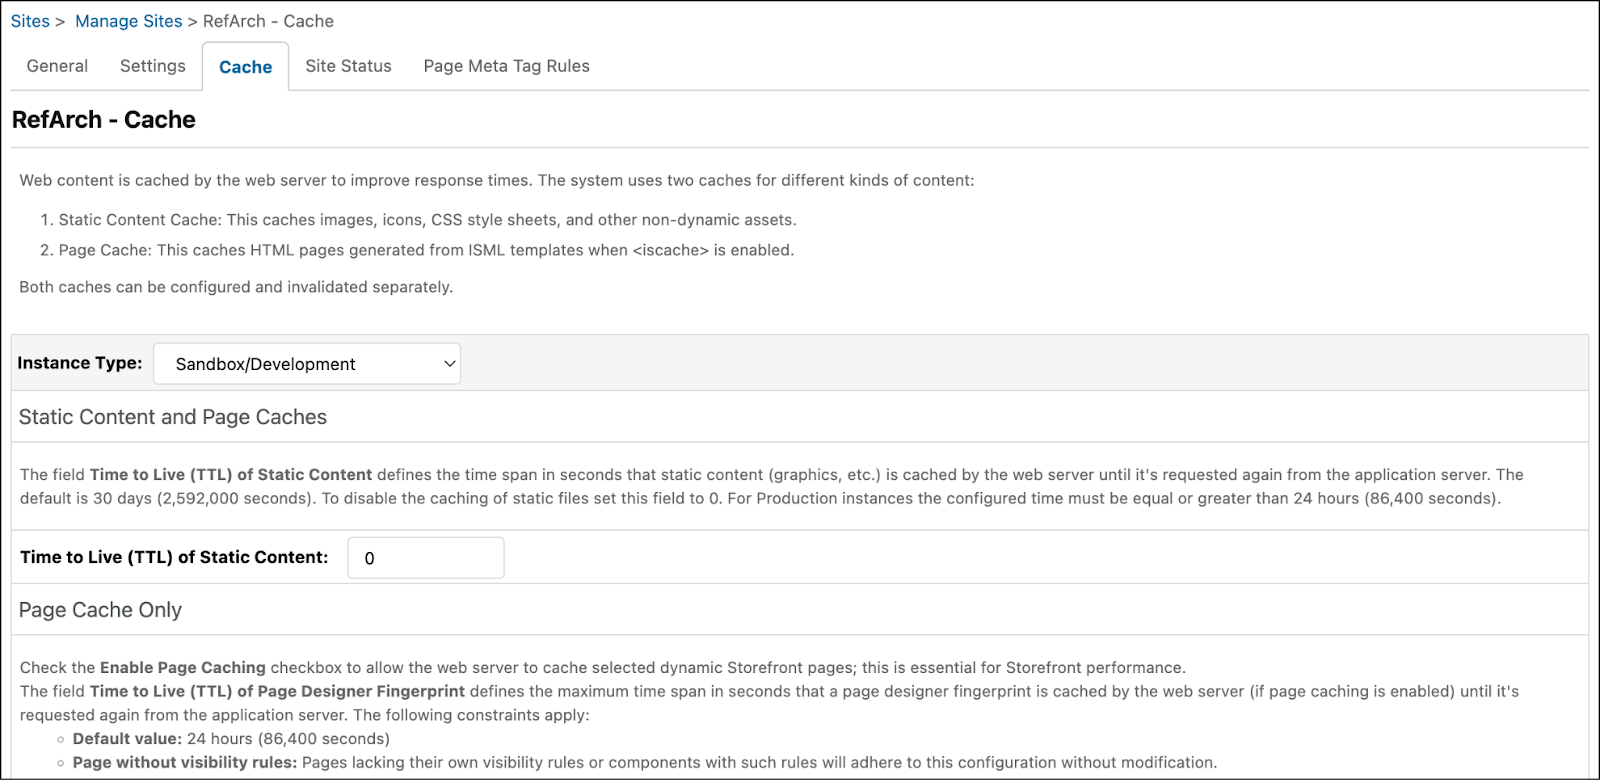The width and height of the screenshot is (1600, 780).
Task: Click the RefArch - Cache page heading
Action: (x=103, y=120)
